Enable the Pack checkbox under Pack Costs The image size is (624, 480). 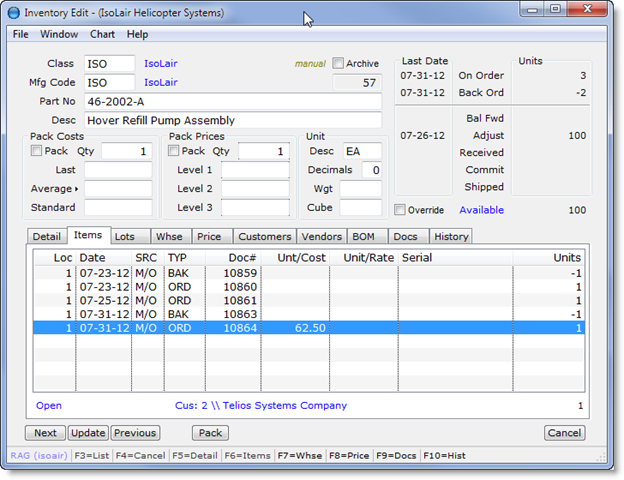(x=37, y=151)
